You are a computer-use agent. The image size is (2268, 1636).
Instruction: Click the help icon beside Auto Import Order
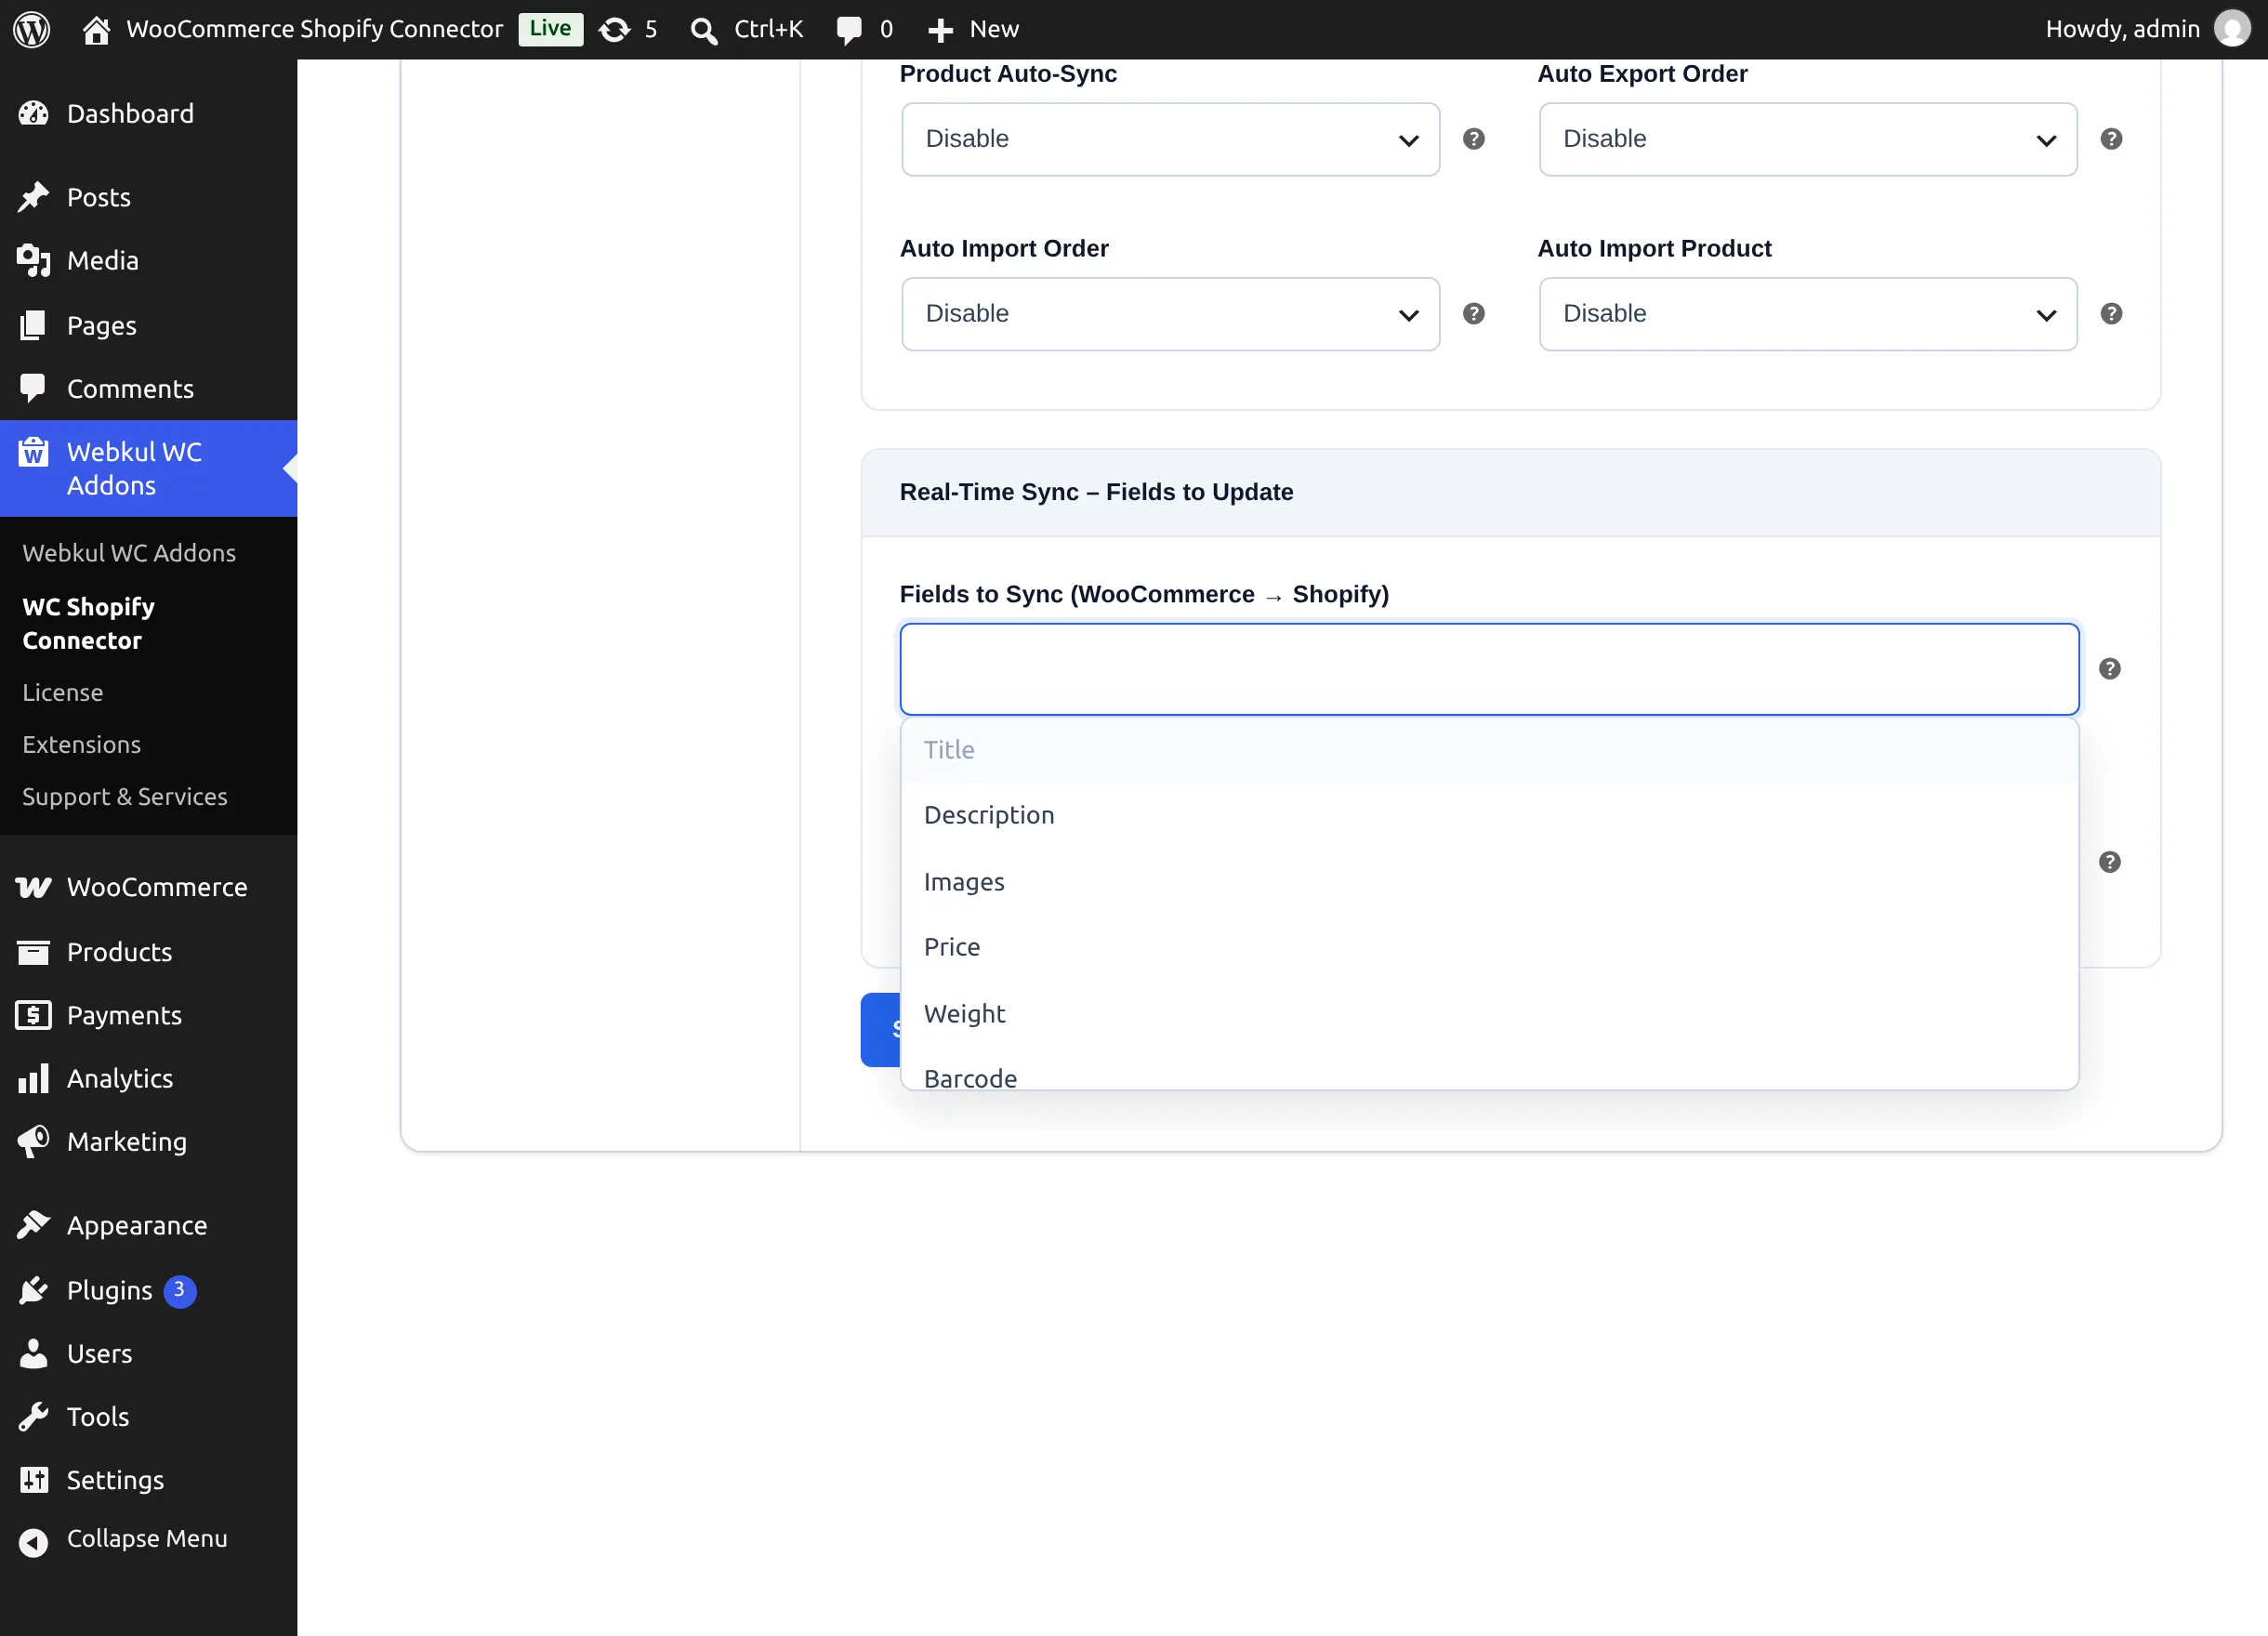1473,314
